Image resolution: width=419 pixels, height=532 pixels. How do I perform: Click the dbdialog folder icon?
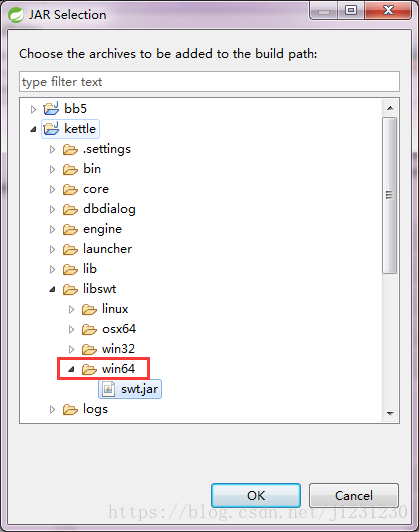point(70,209)
